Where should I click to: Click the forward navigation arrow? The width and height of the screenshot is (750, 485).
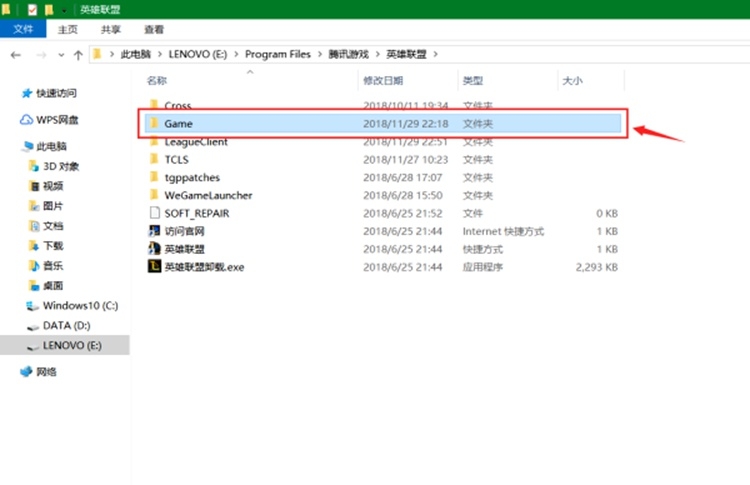point(42,55)
